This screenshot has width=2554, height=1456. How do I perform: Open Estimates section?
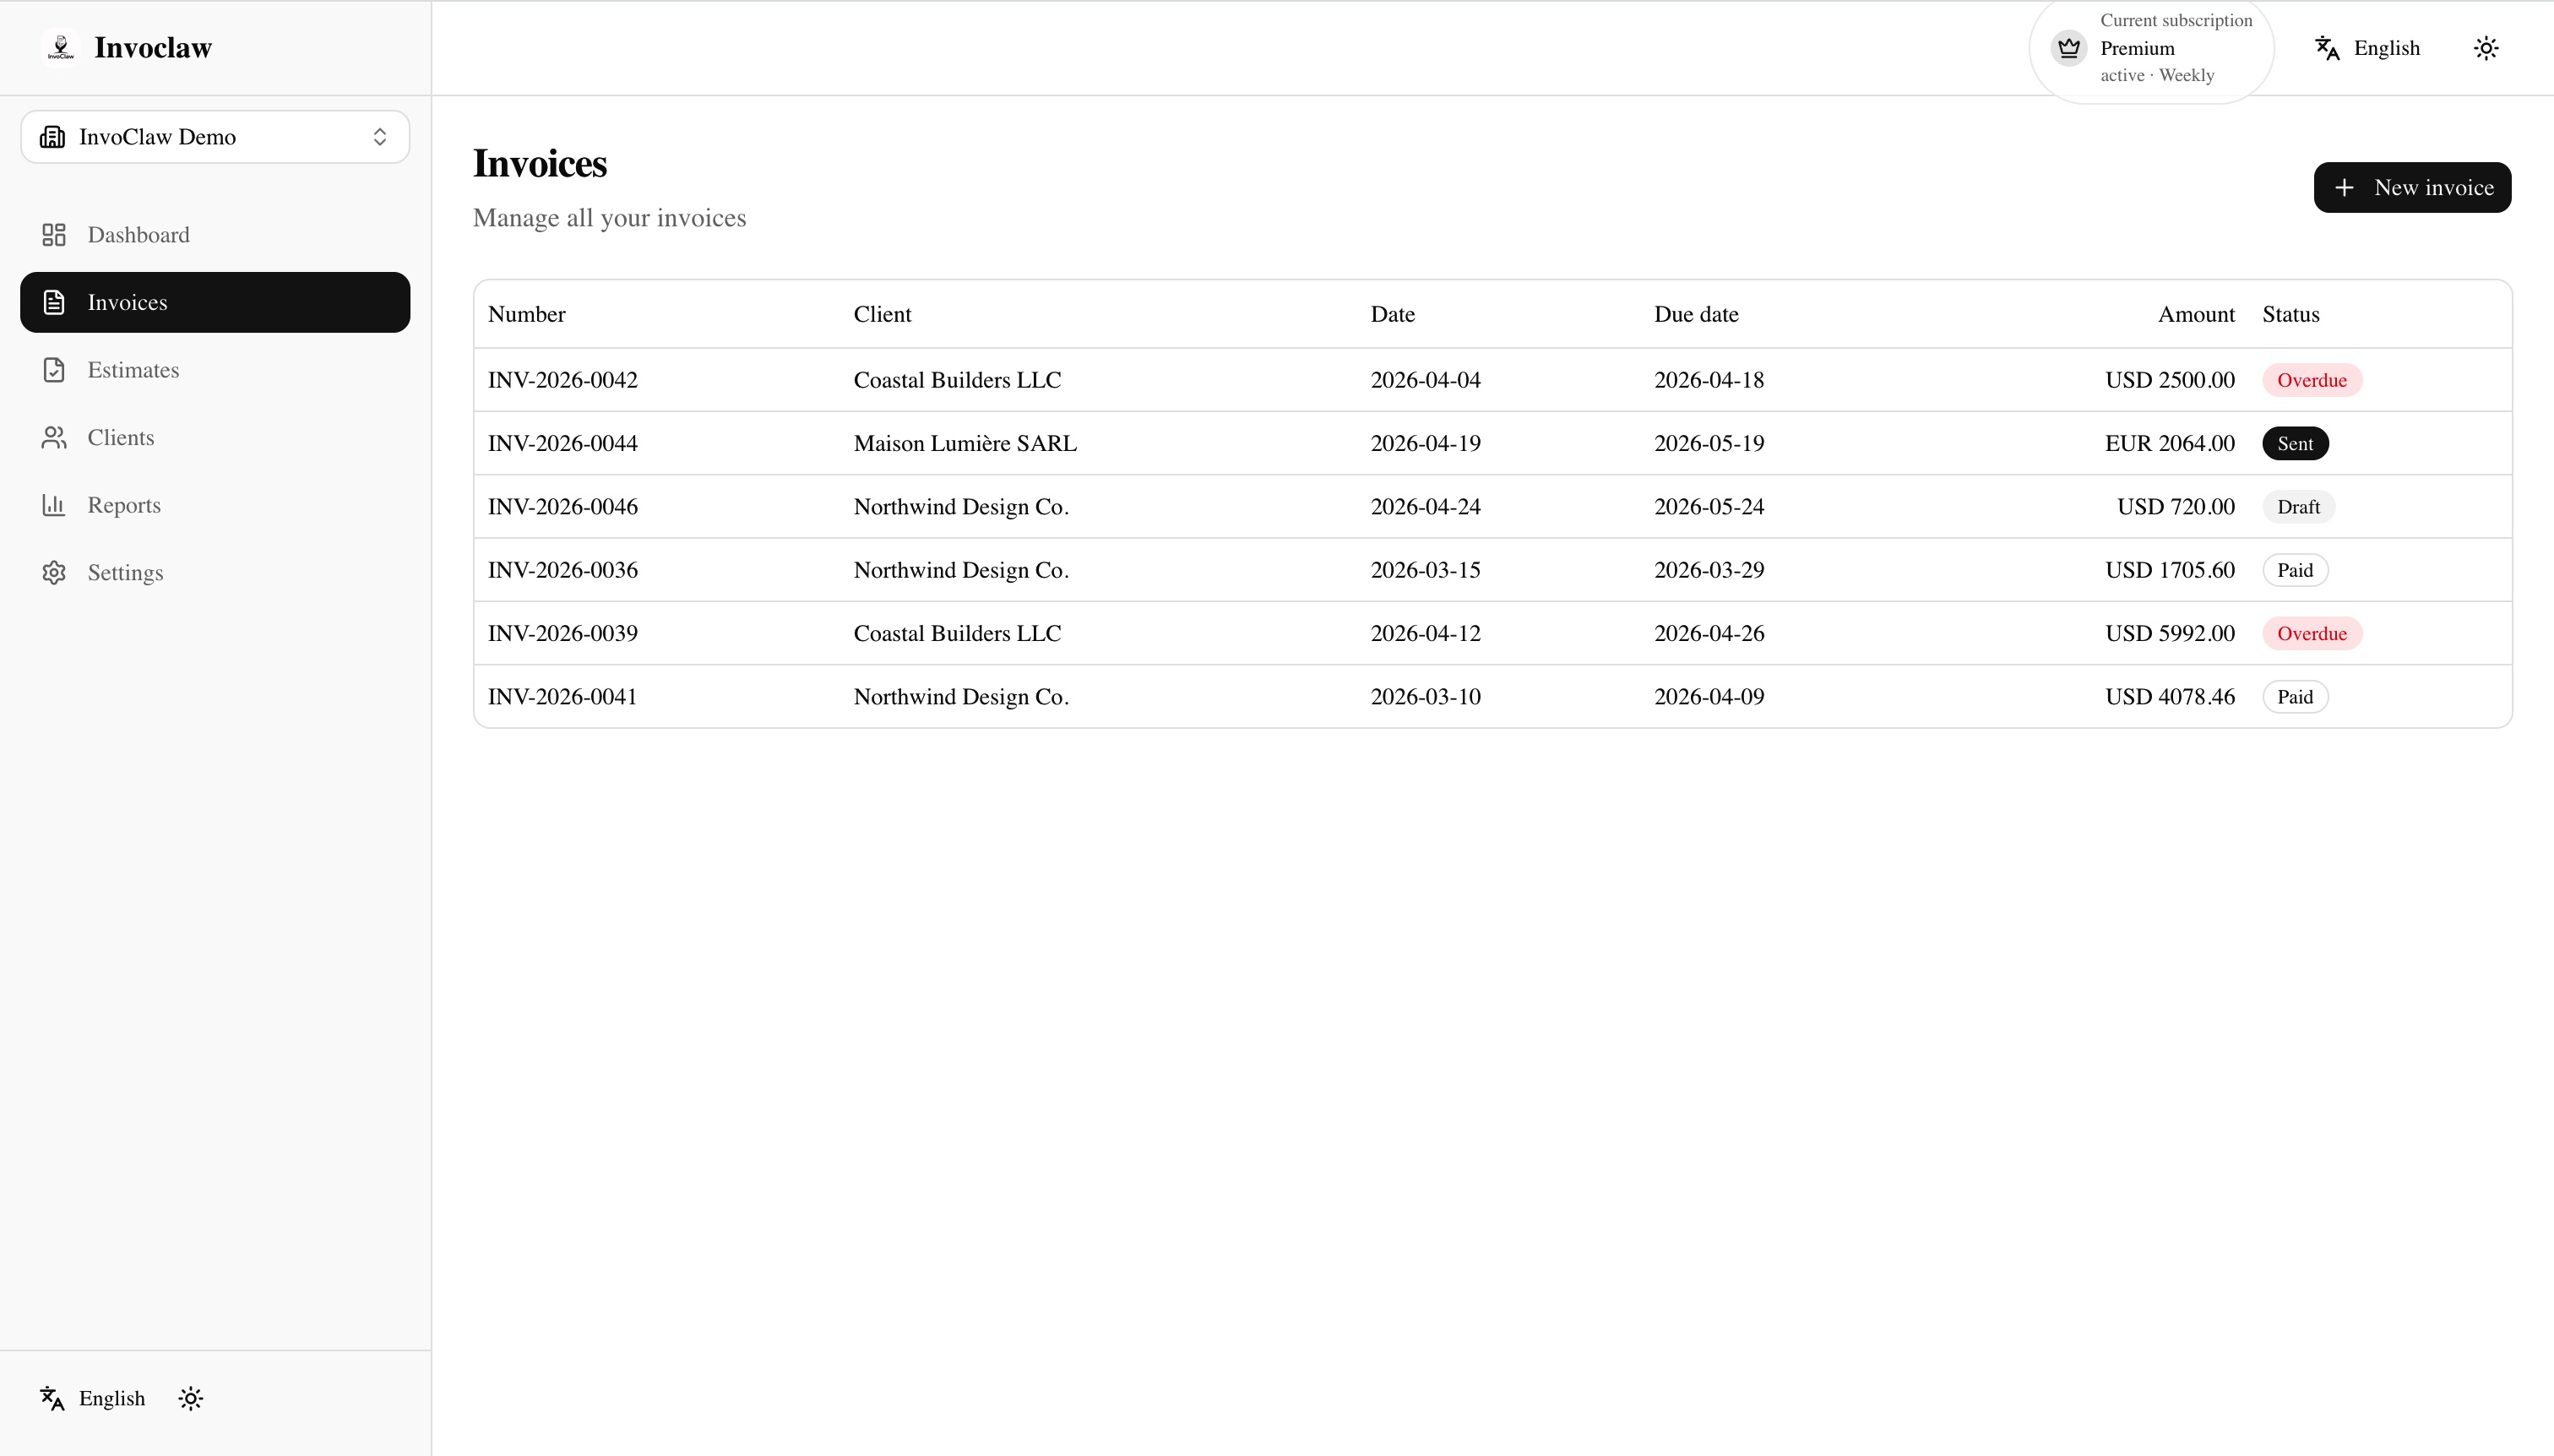click(215, 370)
